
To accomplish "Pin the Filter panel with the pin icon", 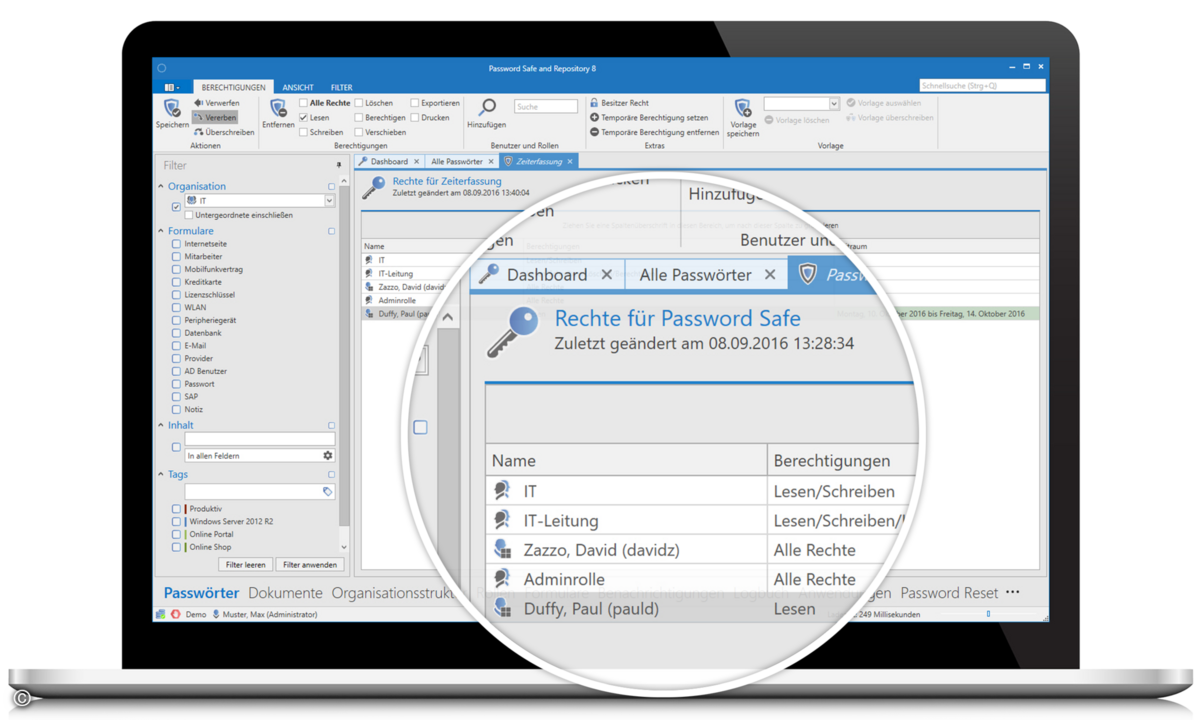I will (339, 165).
